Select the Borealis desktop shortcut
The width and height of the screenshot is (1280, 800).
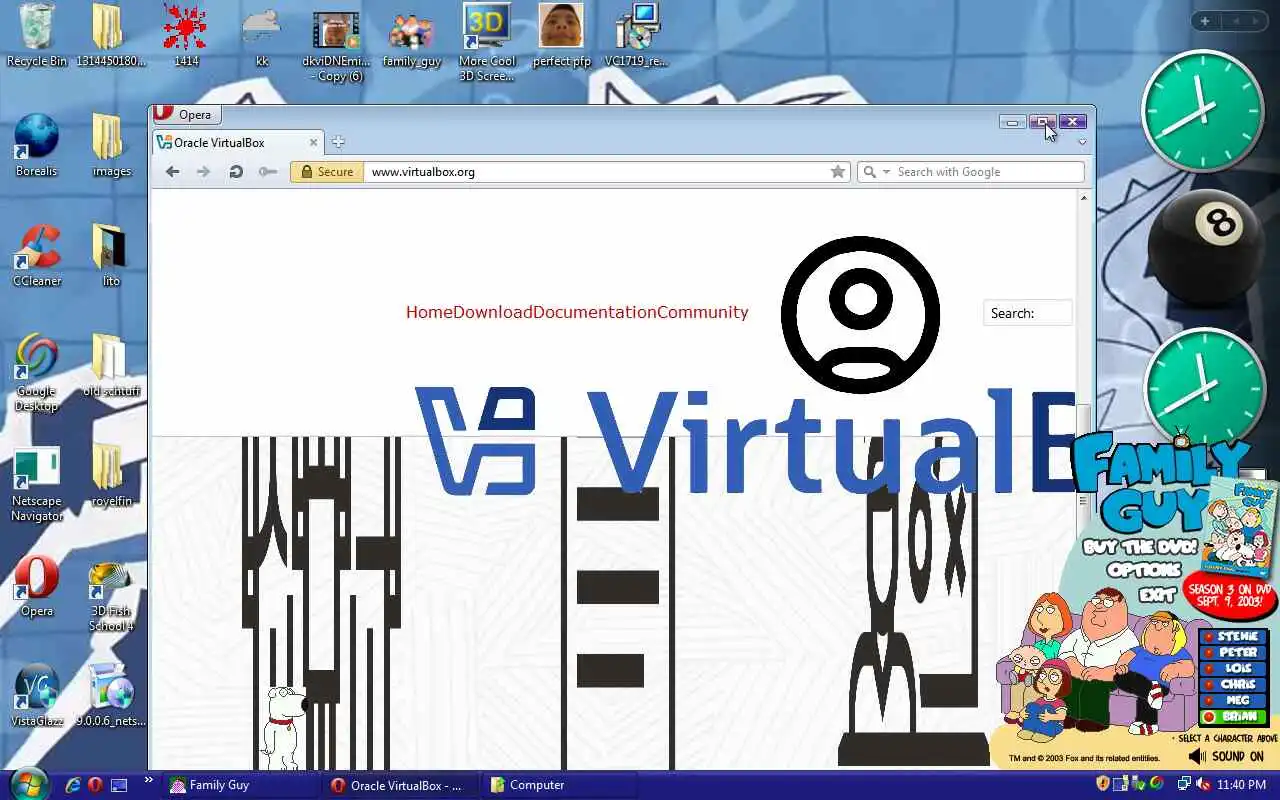pyautogui.click(x=37, y=145)
